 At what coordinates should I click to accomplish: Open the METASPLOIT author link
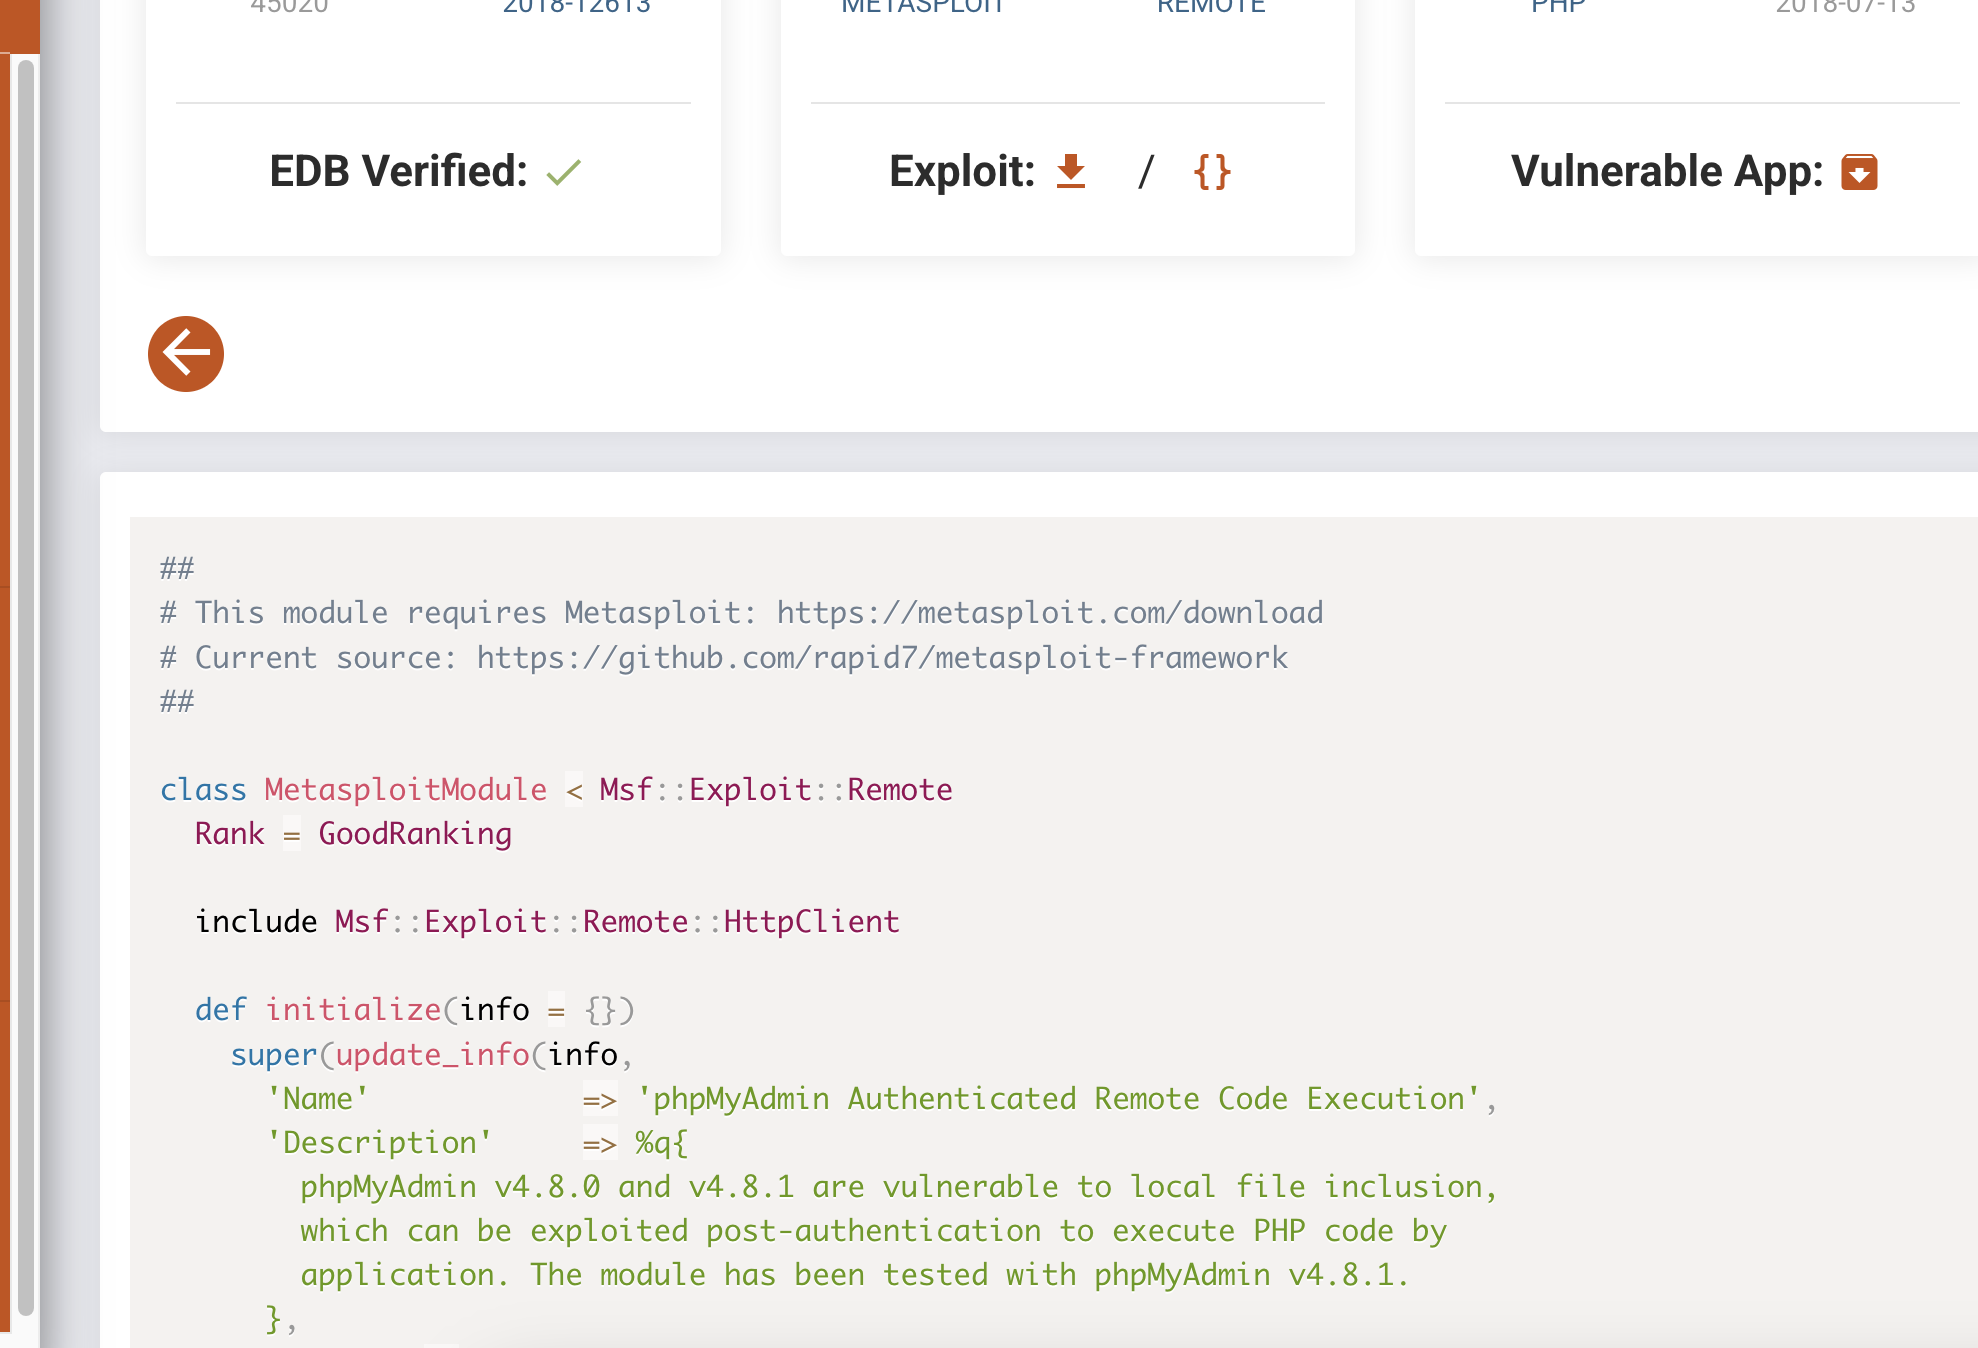point(922,7)
